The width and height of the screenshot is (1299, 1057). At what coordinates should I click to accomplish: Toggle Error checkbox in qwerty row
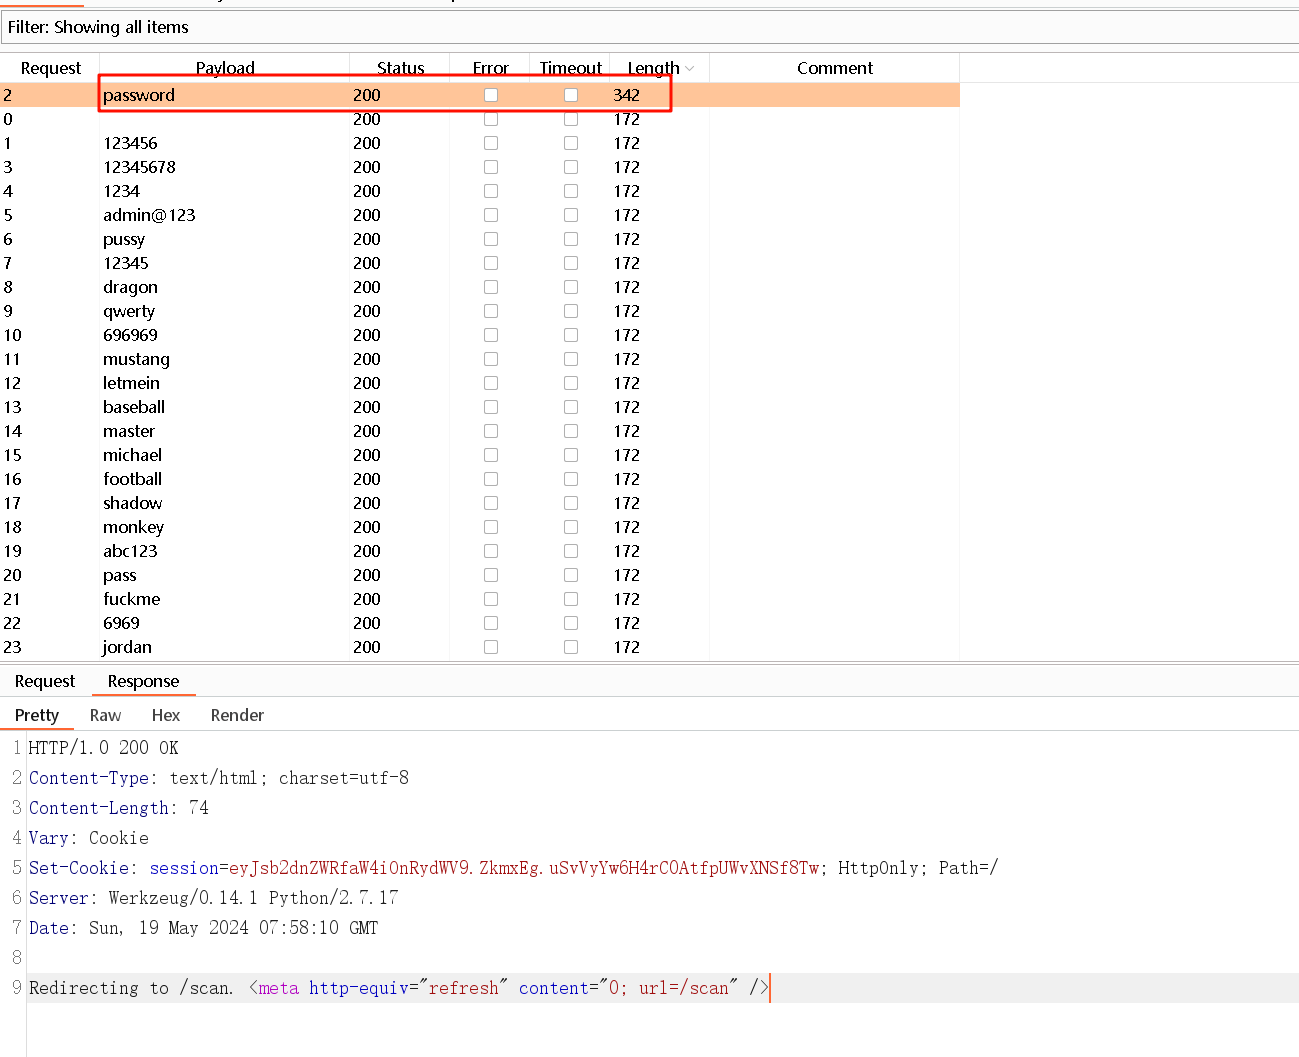[x=491, y=311]
